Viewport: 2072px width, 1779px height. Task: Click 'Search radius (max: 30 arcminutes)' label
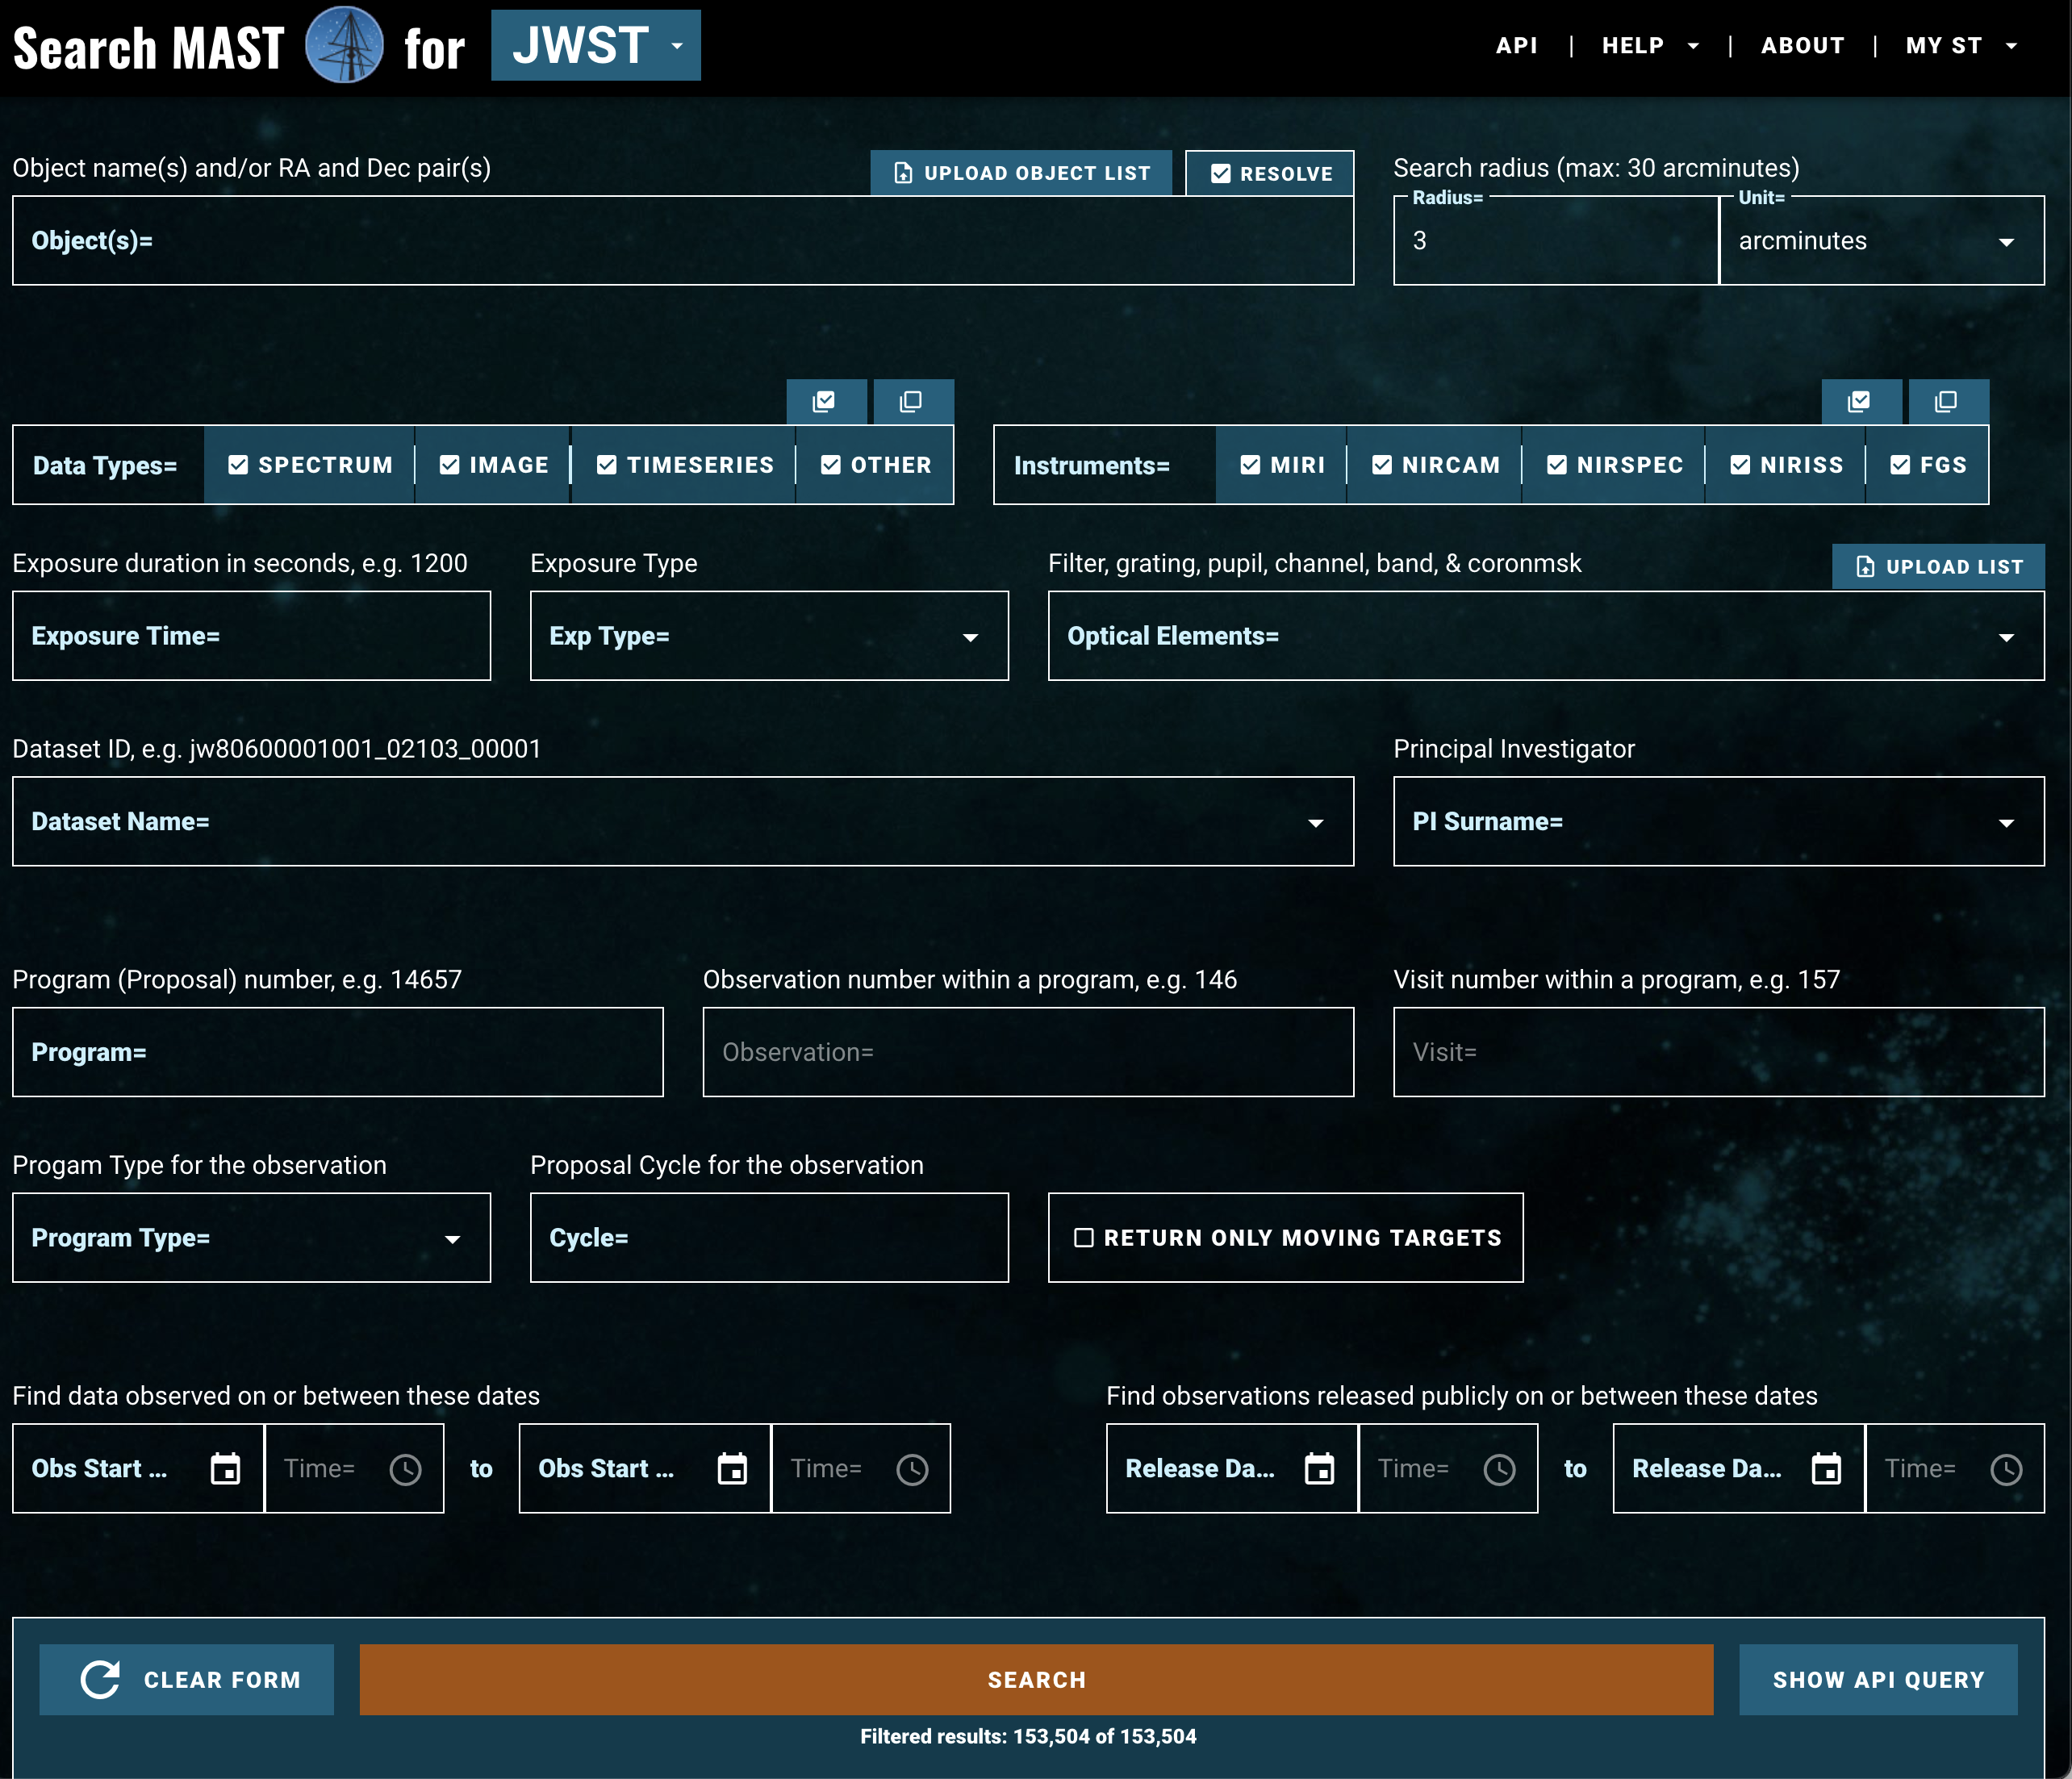1596,168
